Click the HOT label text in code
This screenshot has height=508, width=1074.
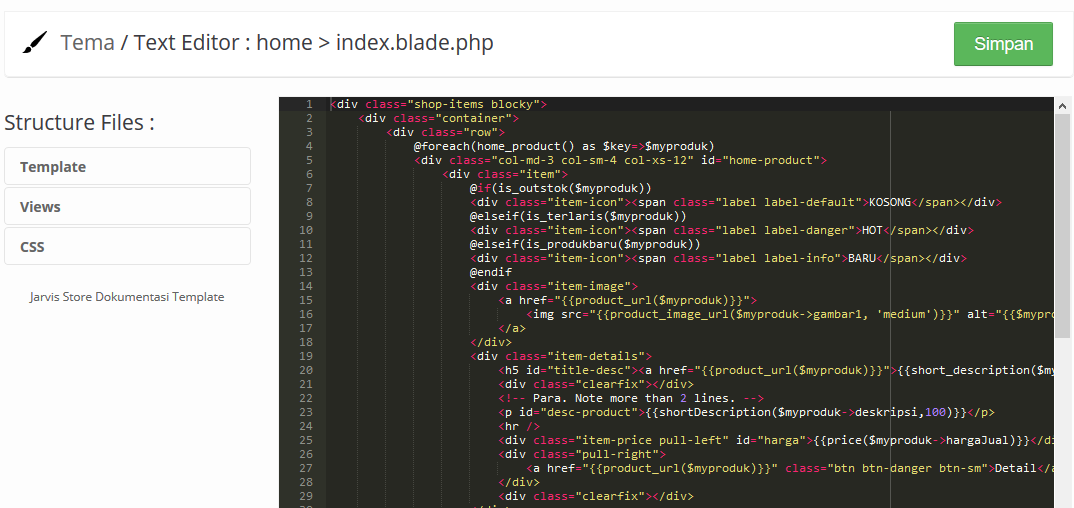pyautogui.click(x=872, y=230)
